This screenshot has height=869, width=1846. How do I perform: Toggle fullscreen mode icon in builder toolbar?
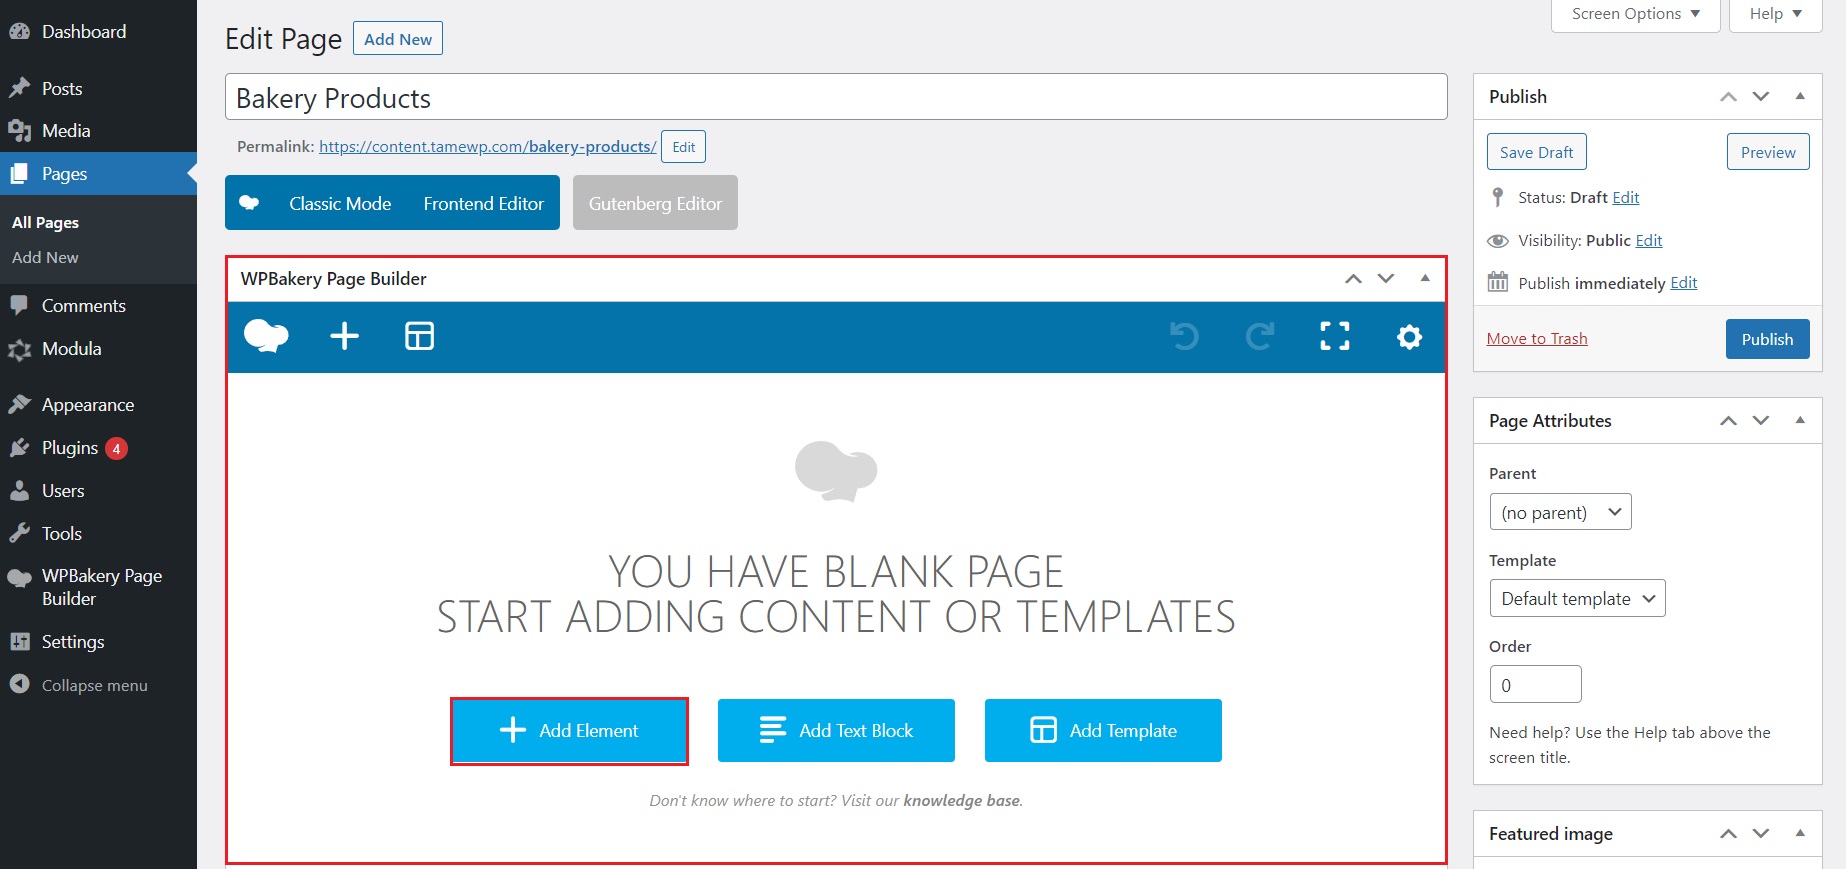coord(1335,336)
